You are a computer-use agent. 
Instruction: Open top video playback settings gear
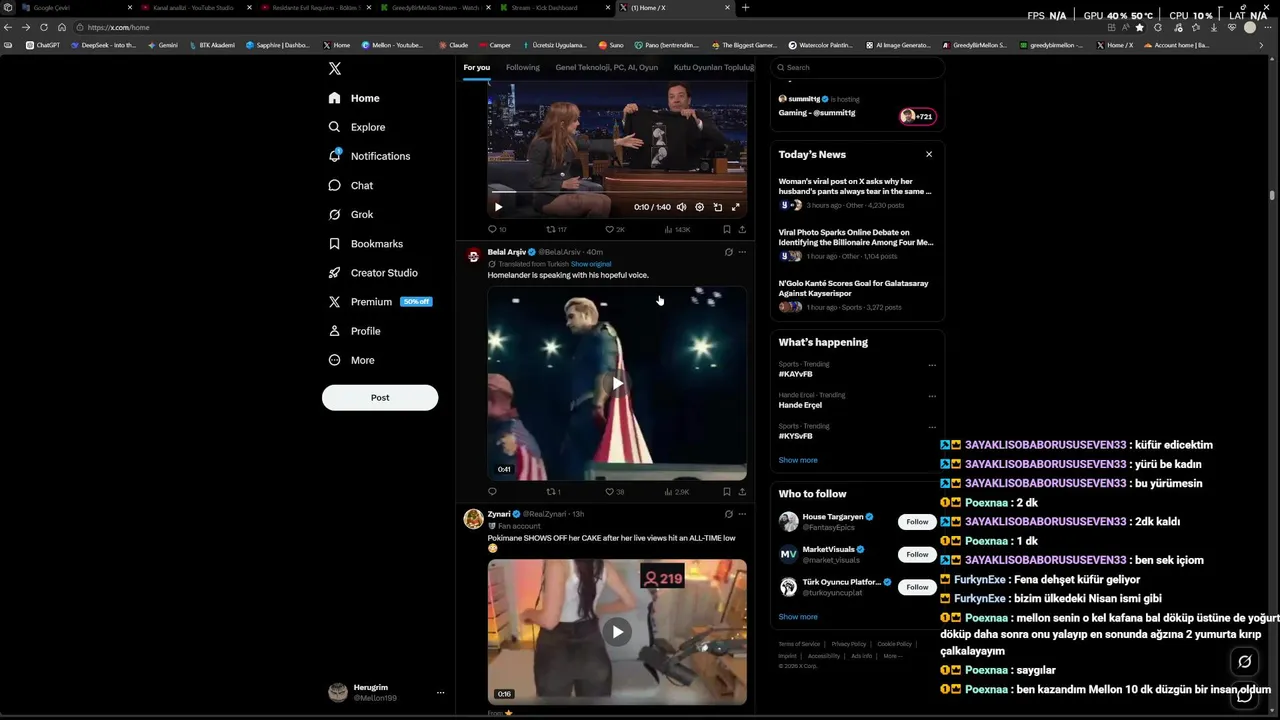point(699,207)
